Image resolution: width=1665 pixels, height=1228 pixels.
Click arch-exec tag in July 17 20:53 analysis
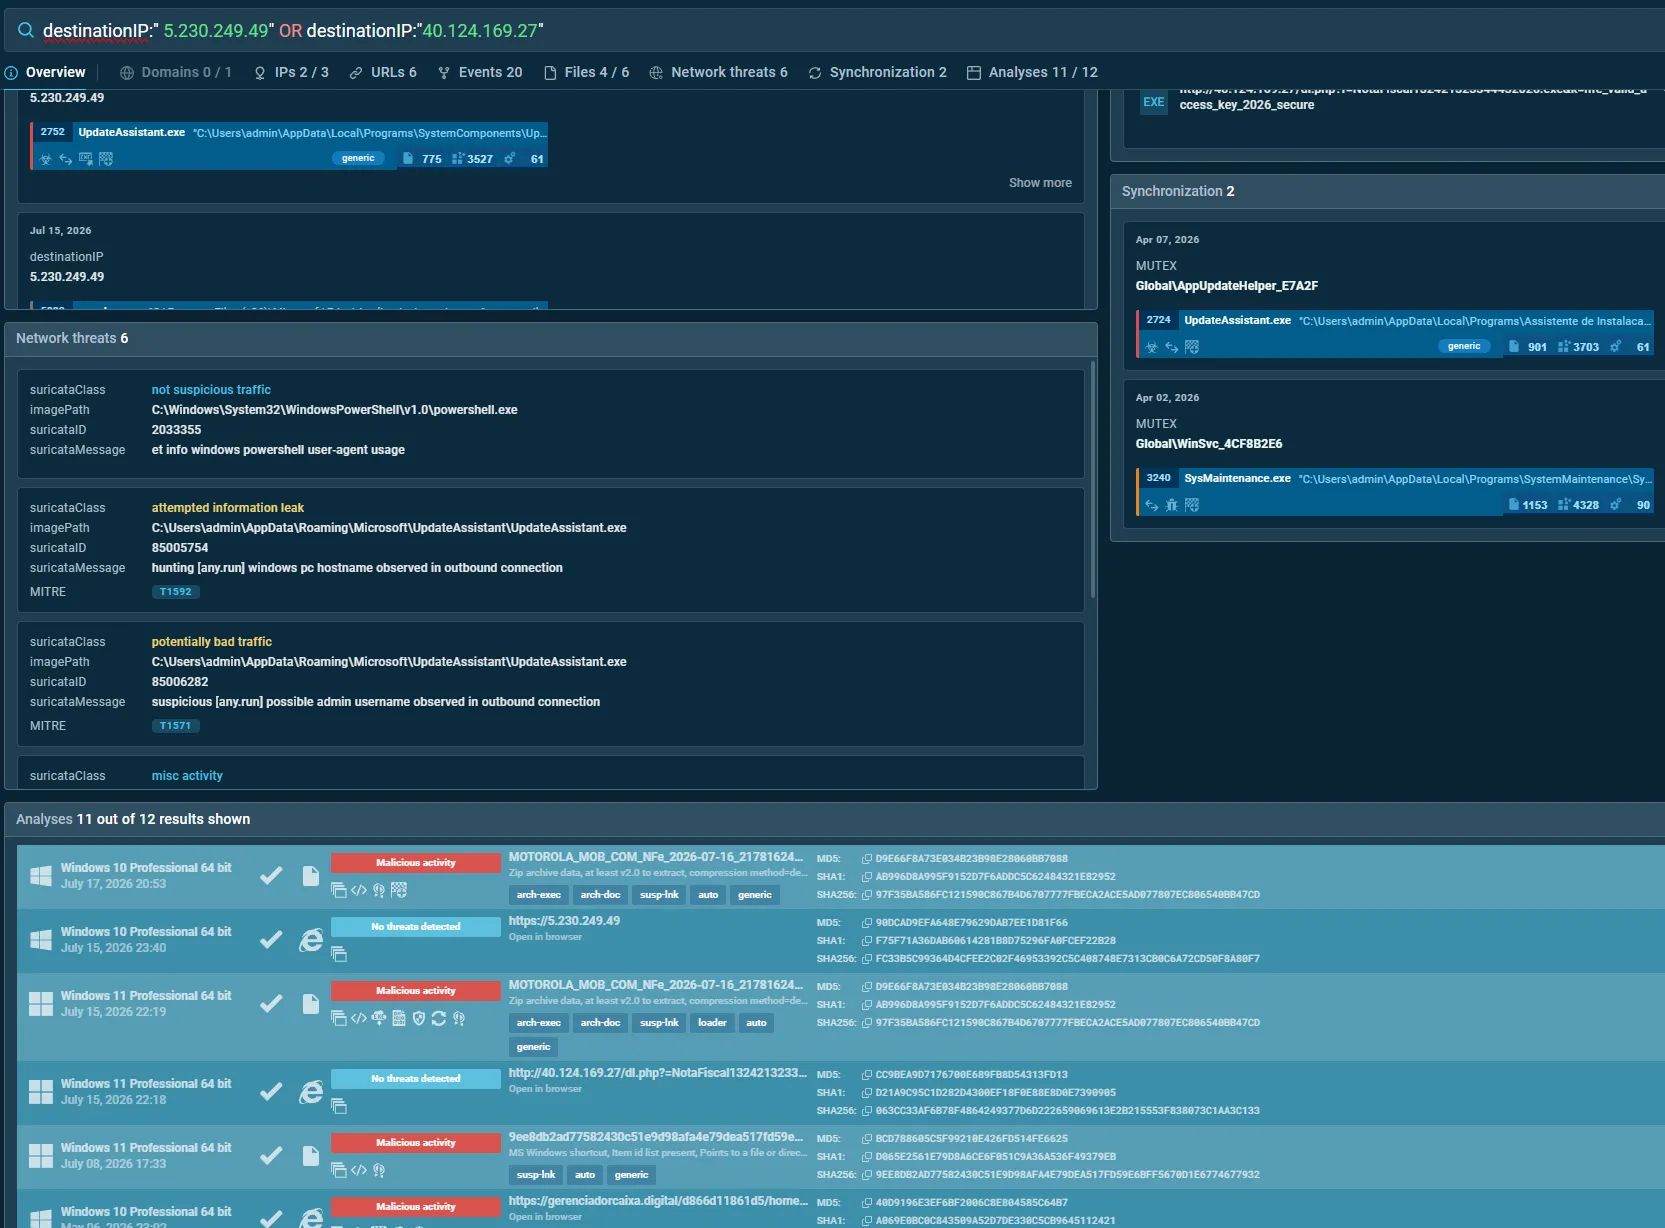pyautogui.click(x=538, y=895)
